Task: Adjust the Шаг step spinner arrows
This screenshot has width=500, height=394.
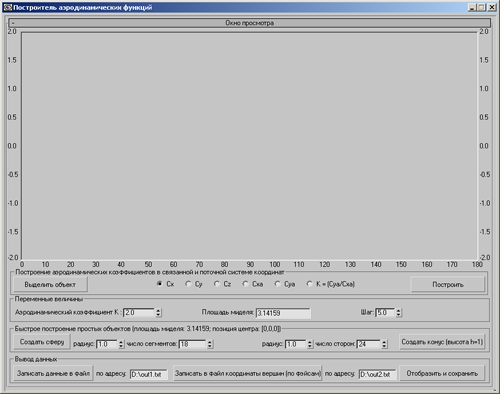Action: (399, 312)
